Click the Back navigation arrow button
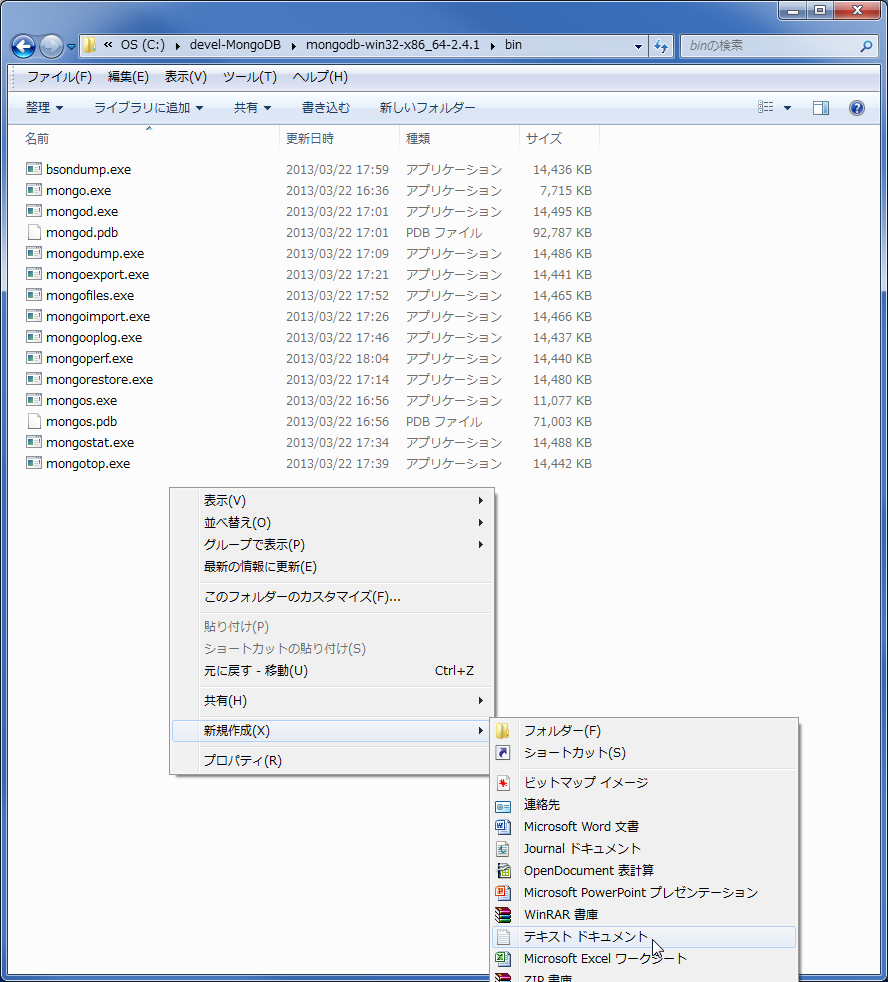888x982 pixels. (23, 46)
